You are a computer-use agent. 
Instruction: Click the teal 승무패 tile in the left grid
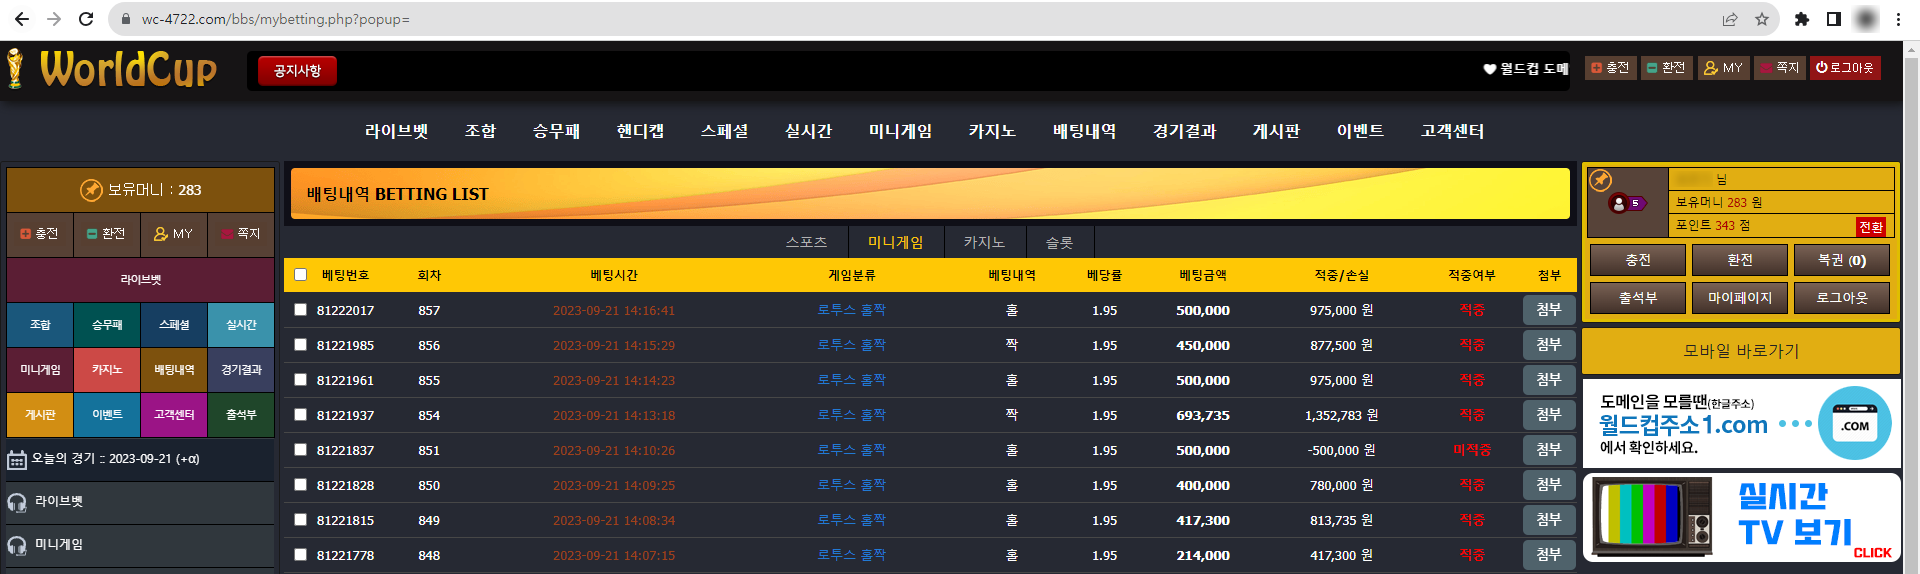(x=107, y=325)
